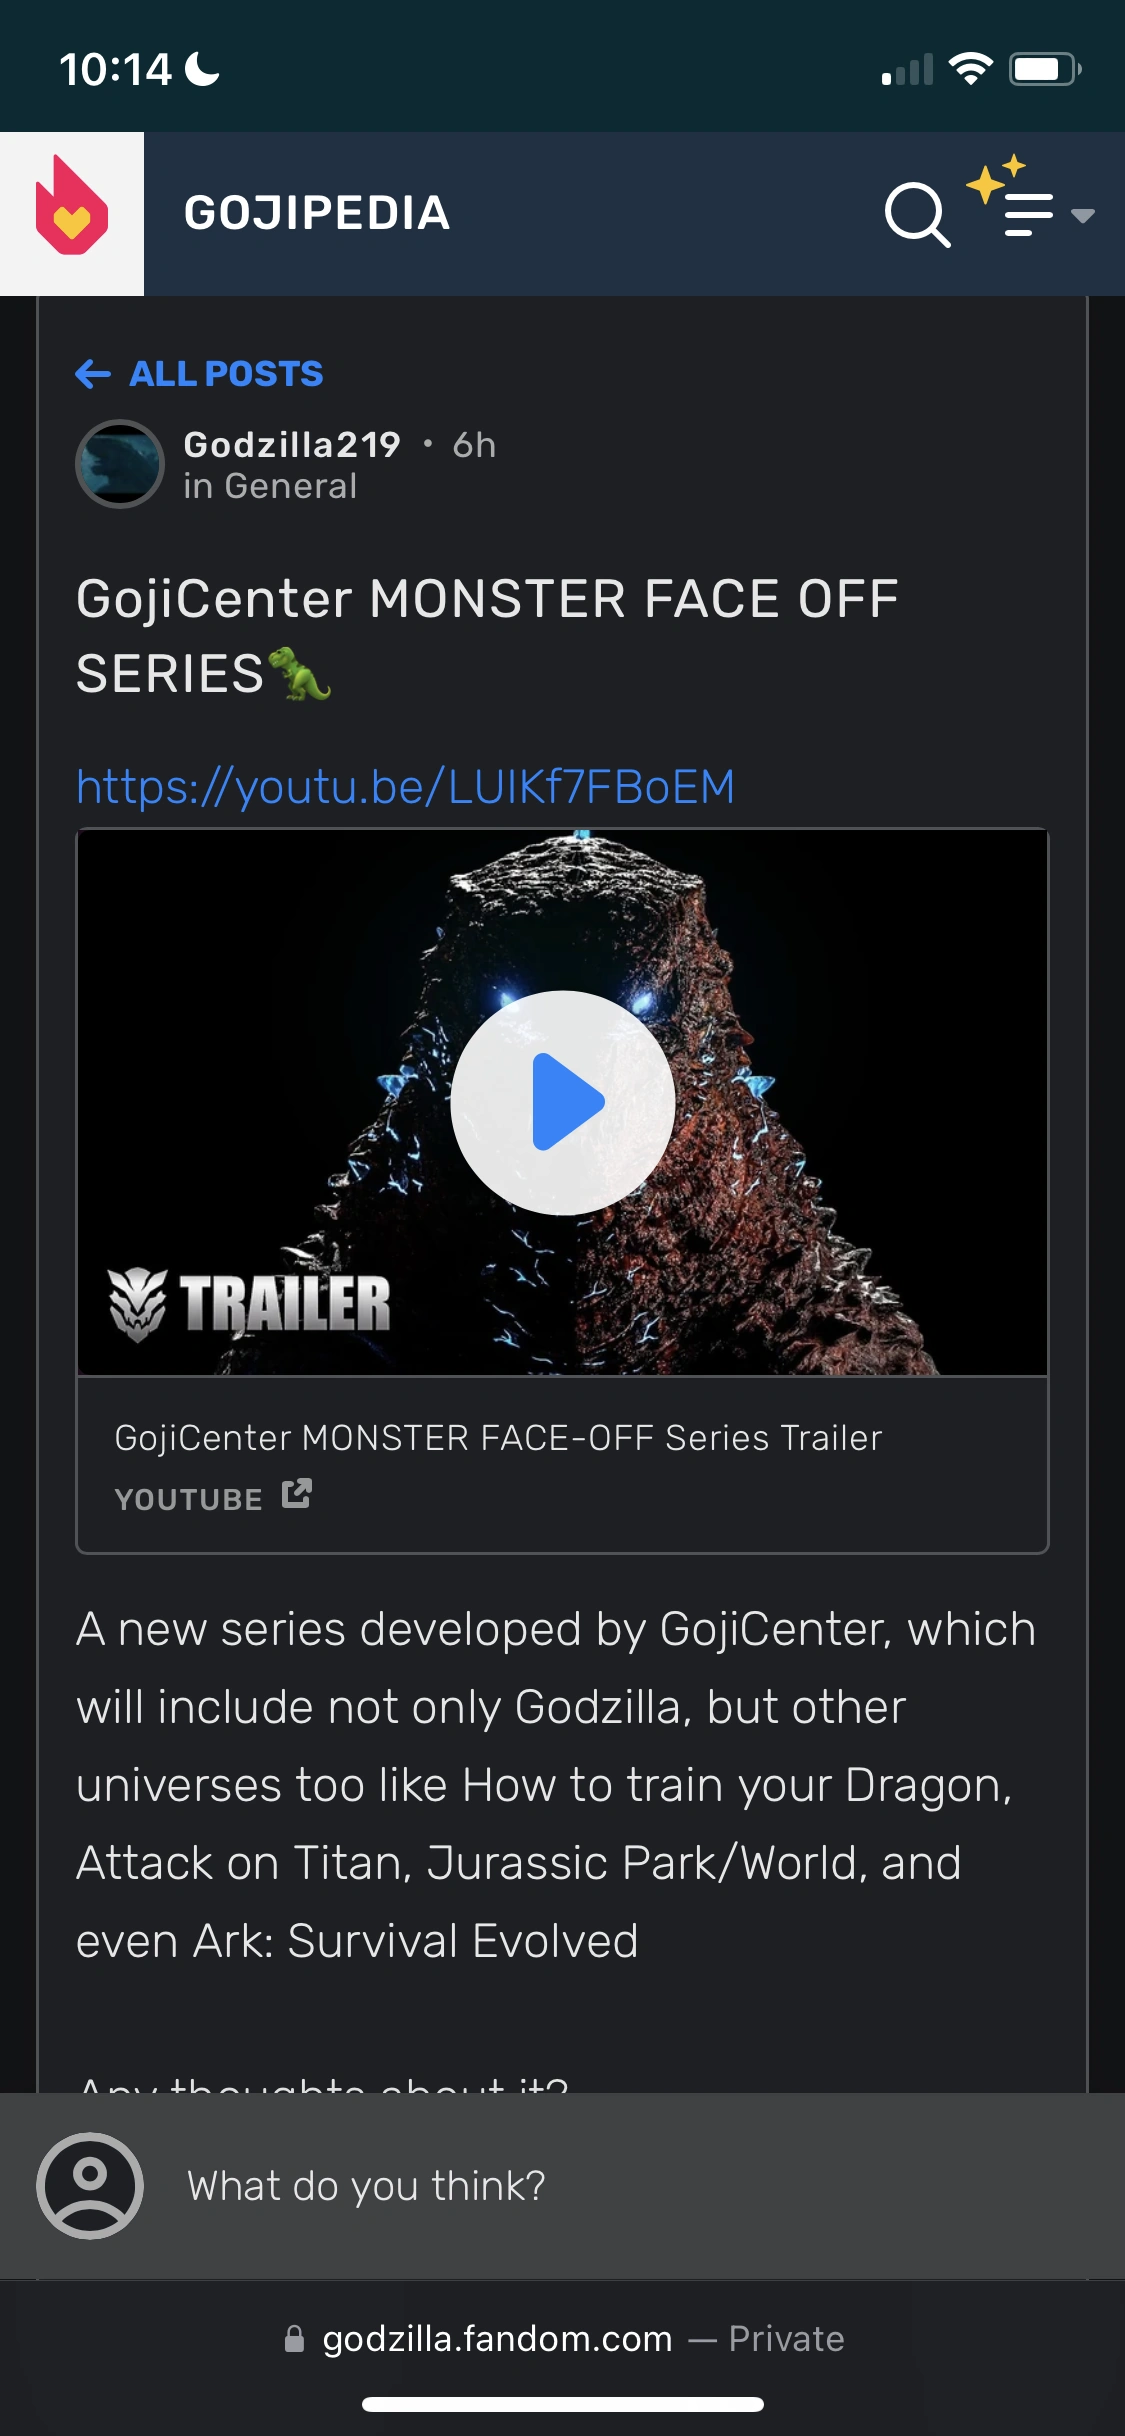Open Godzilla219's avatar picture
1125x2436 pixels.
pyautogui.click(x=120, y=464)
